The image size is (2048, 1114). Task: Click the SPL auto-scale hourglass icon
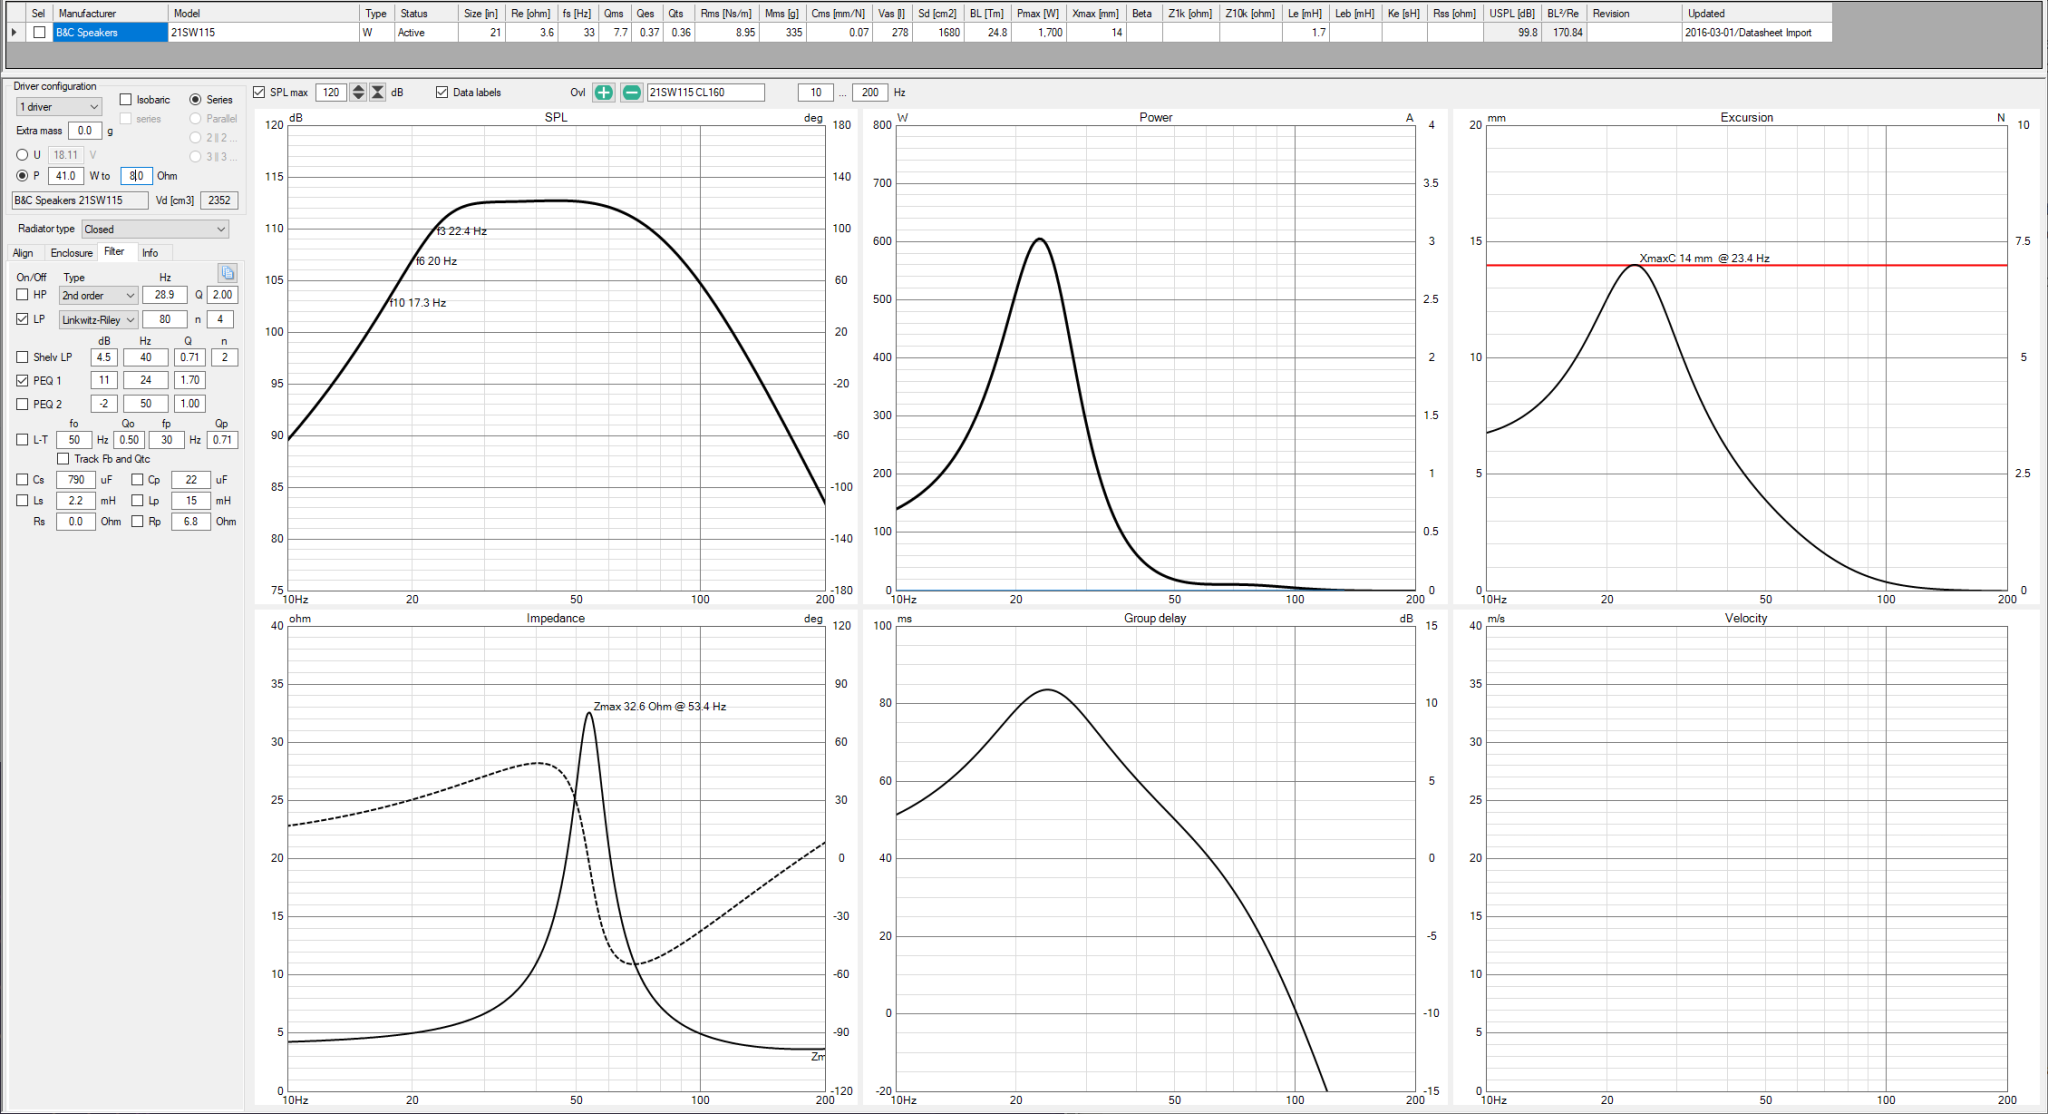[378, 92]
